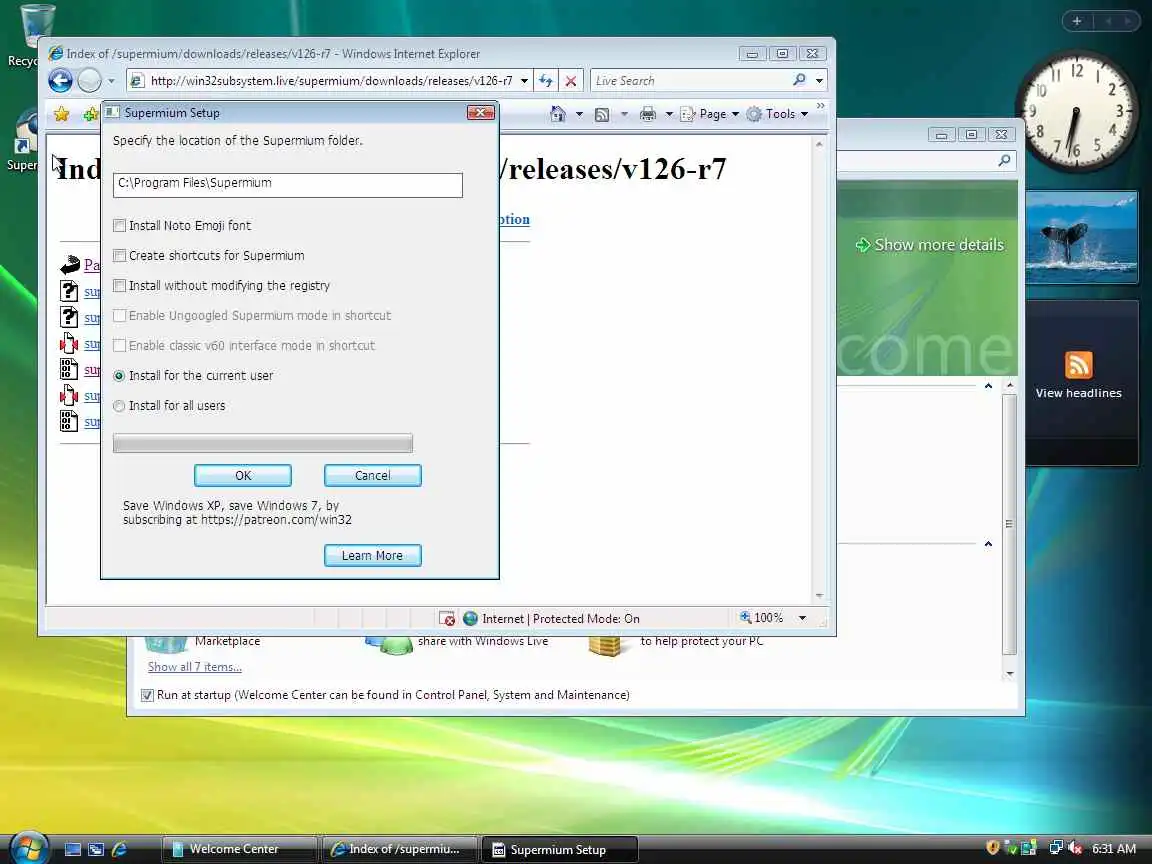Viewport: 1152px width, 864px height.
Task: Open Show all 7 items link
Action: pyautogui.click(x=195, y=667)
